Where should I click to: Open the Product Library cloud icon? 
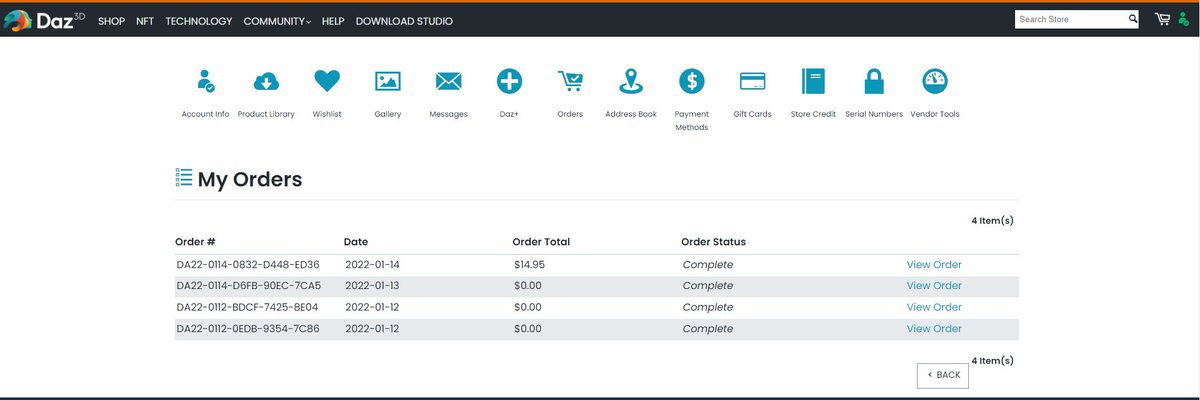click(x=266, y=81)
